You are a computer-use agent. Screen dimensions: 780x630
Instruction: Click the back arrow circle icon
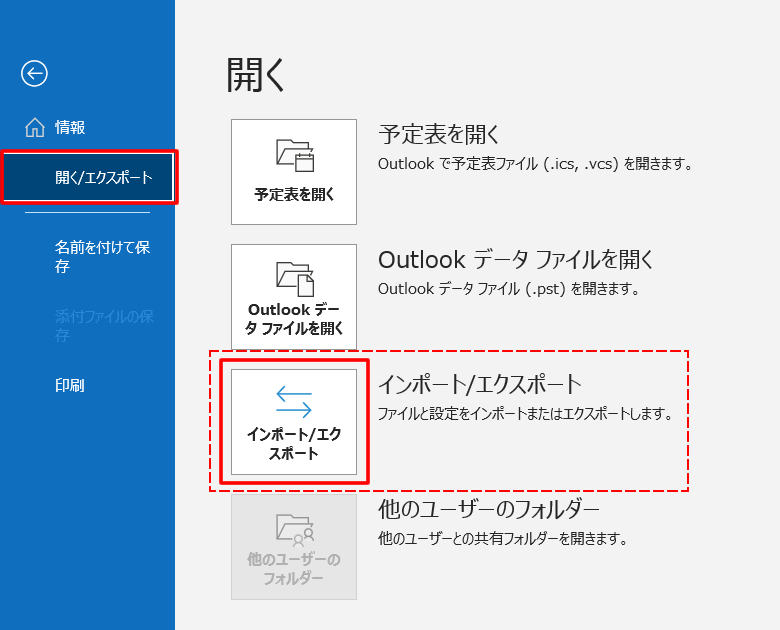pos(34,74)
